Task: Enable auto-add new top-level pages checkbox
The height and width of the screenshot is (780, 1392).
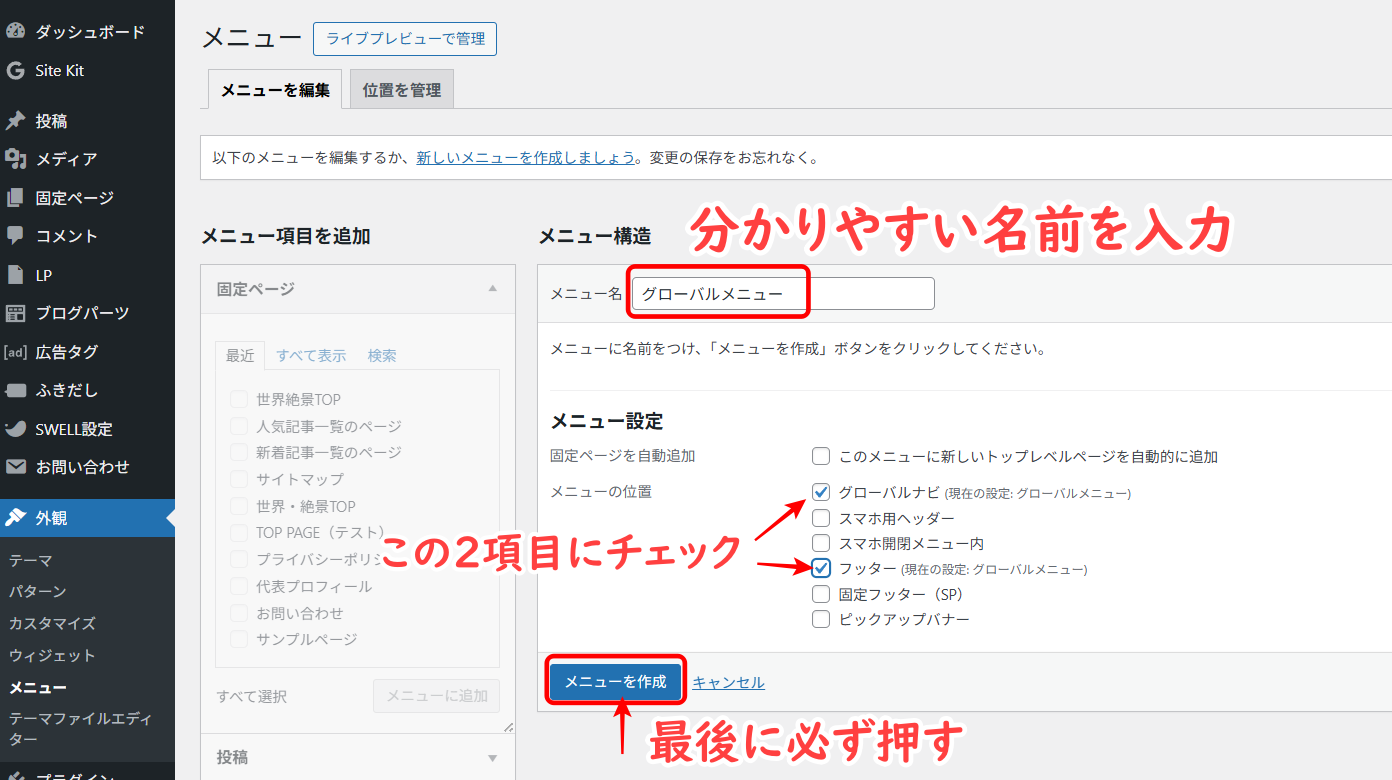Action: [821, 457]
